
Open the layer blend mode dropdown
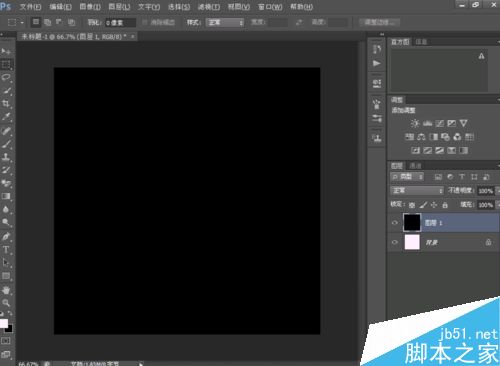417,191
